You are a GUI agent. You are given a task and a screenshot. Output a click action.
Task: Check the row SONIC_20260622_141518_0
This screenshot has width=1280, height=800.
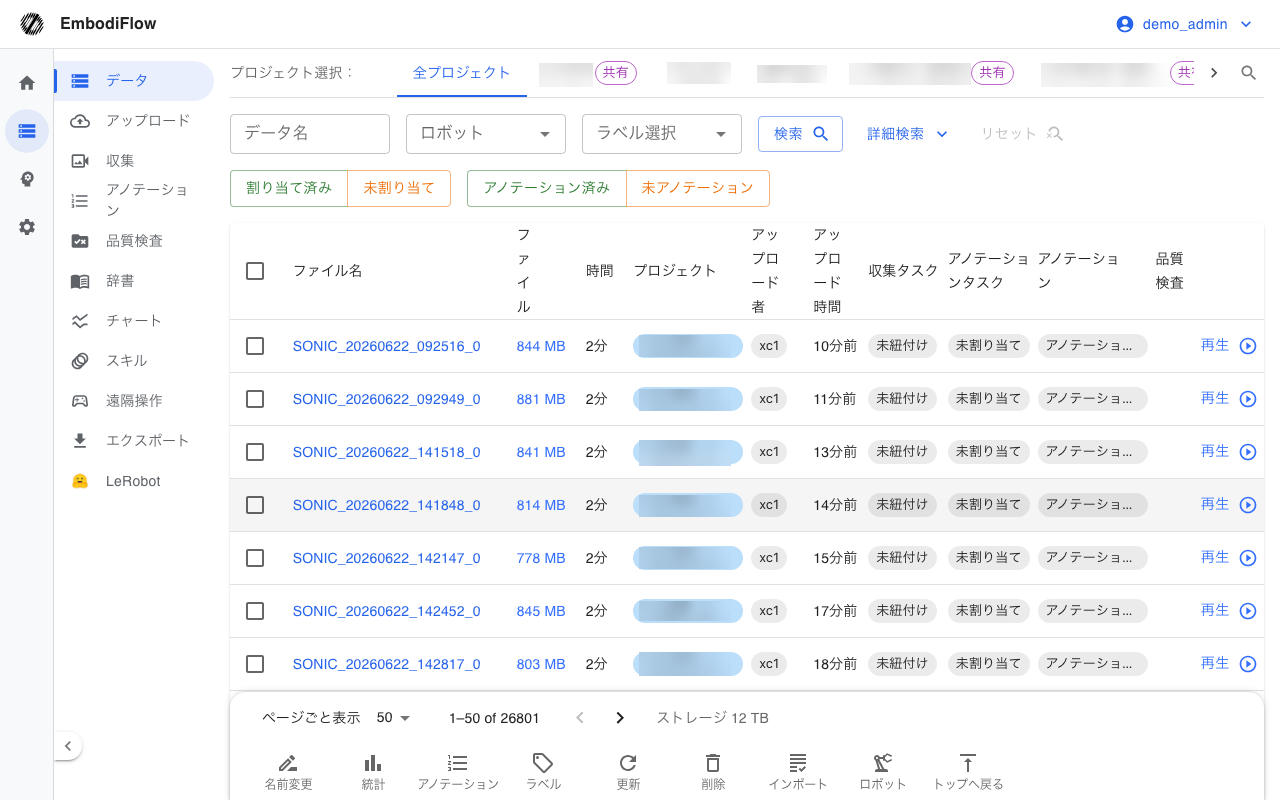(x=255, y=452)
